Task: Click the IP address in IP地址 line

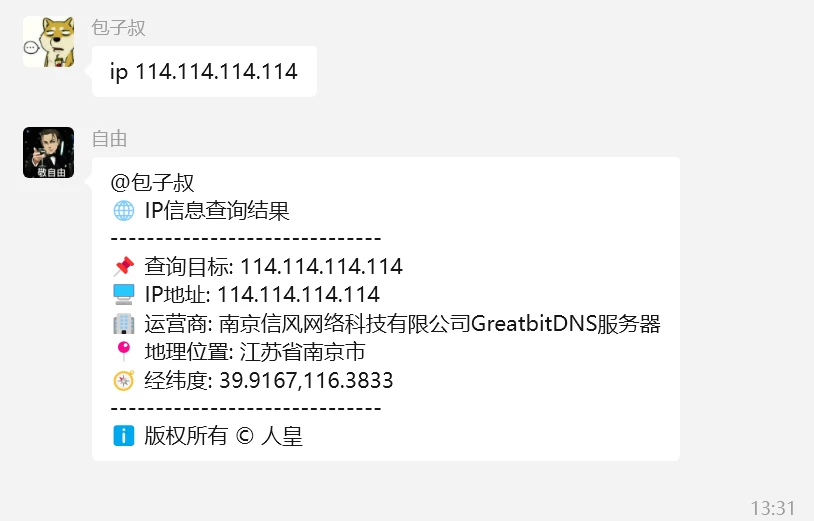Action: (x=299, y=294)
